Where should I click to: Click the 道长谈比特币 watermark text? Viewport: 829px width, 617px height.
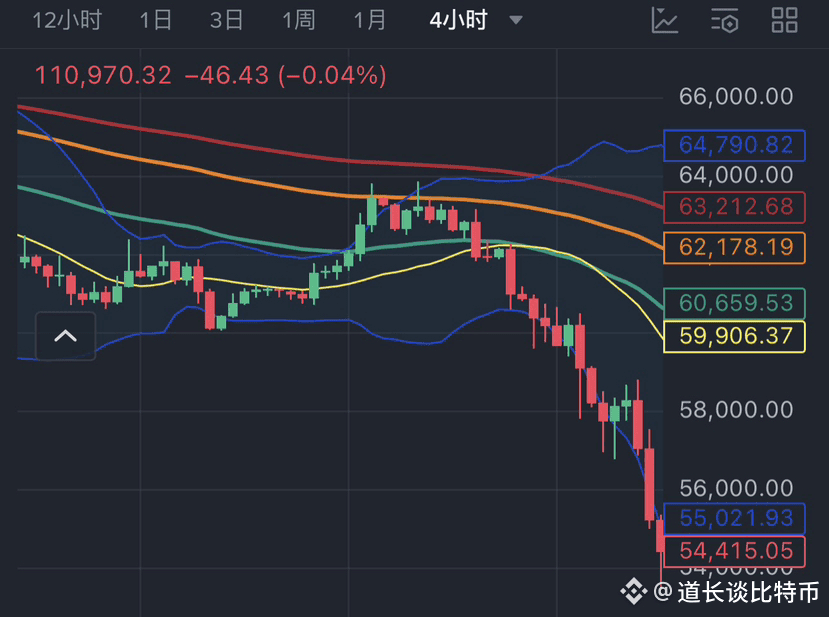(748, 592)
